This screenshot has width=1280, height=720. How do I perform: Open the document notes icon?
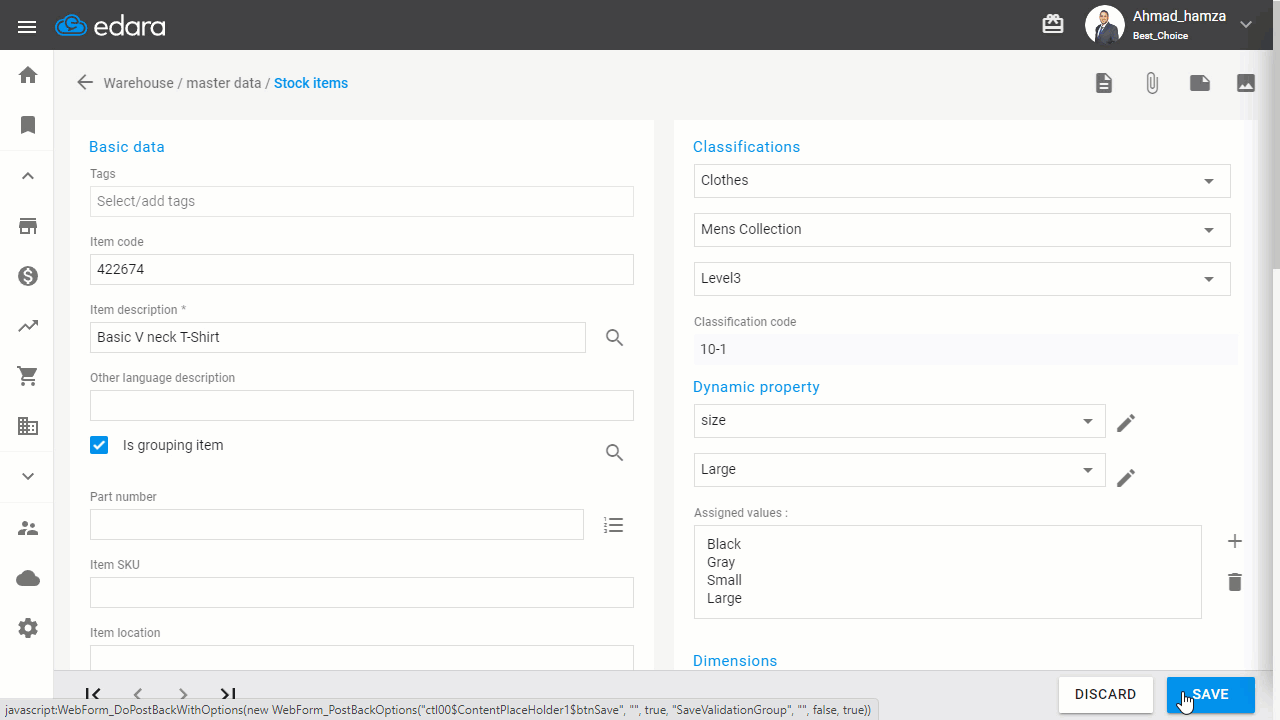tap(1104, 83)
